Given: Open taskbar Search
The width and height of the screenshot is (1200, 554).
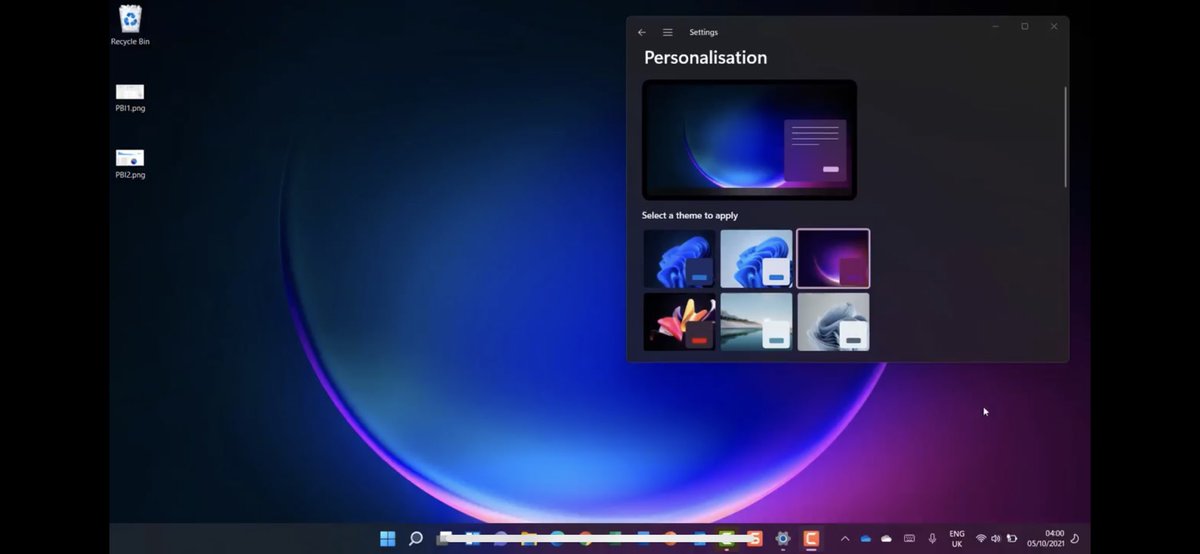Looking at the screenshot, I should coord(416,539).
